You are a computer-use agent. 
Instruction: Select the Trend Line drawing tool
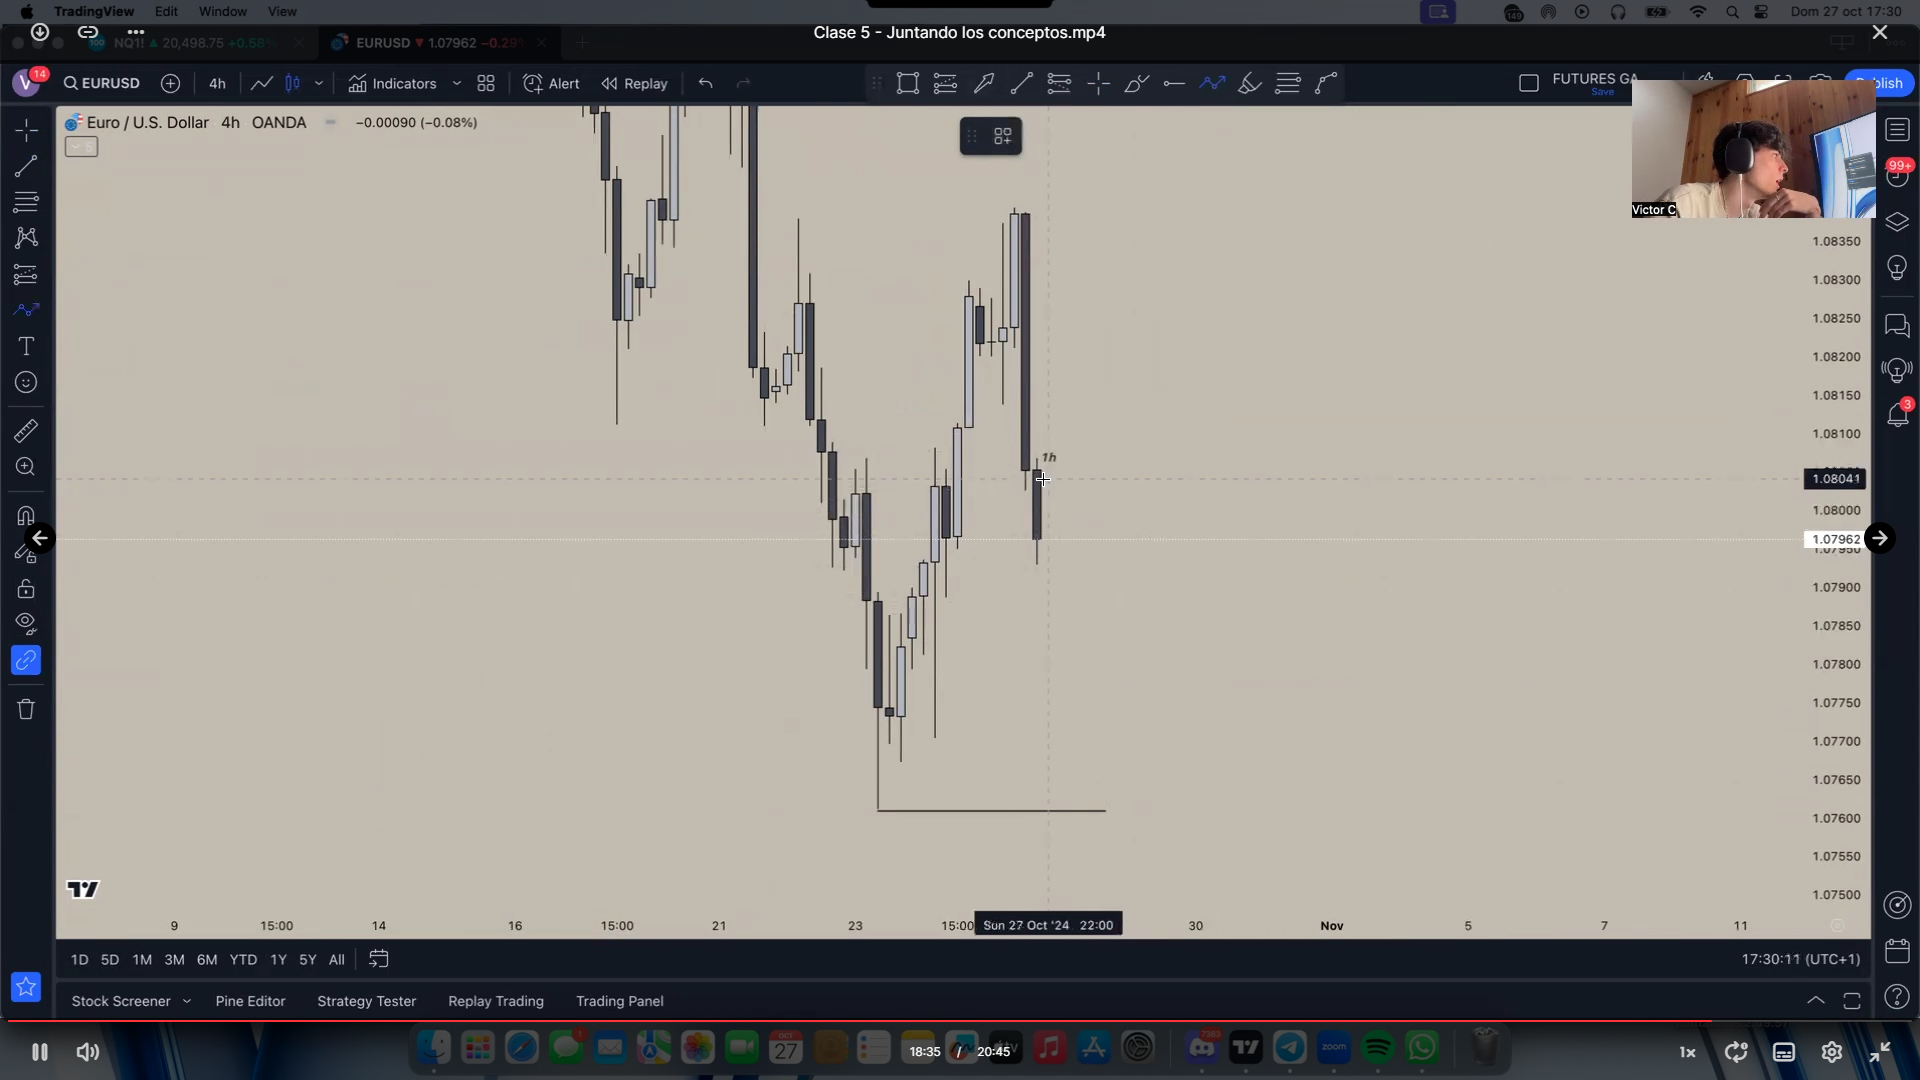[x=26, y=166]
